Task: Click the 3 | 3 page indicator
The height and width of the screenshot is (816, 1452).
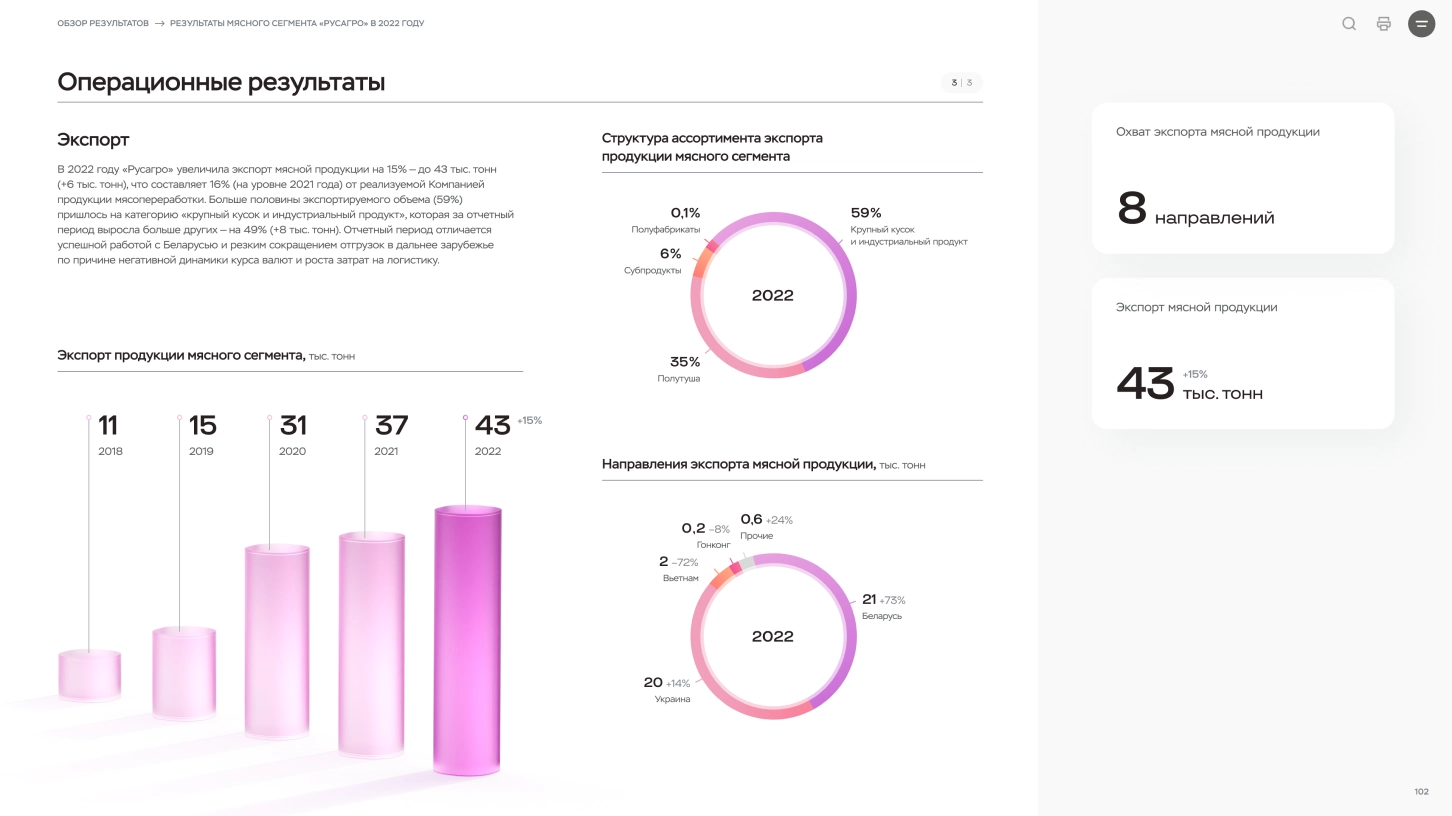Action: [961, 83]
